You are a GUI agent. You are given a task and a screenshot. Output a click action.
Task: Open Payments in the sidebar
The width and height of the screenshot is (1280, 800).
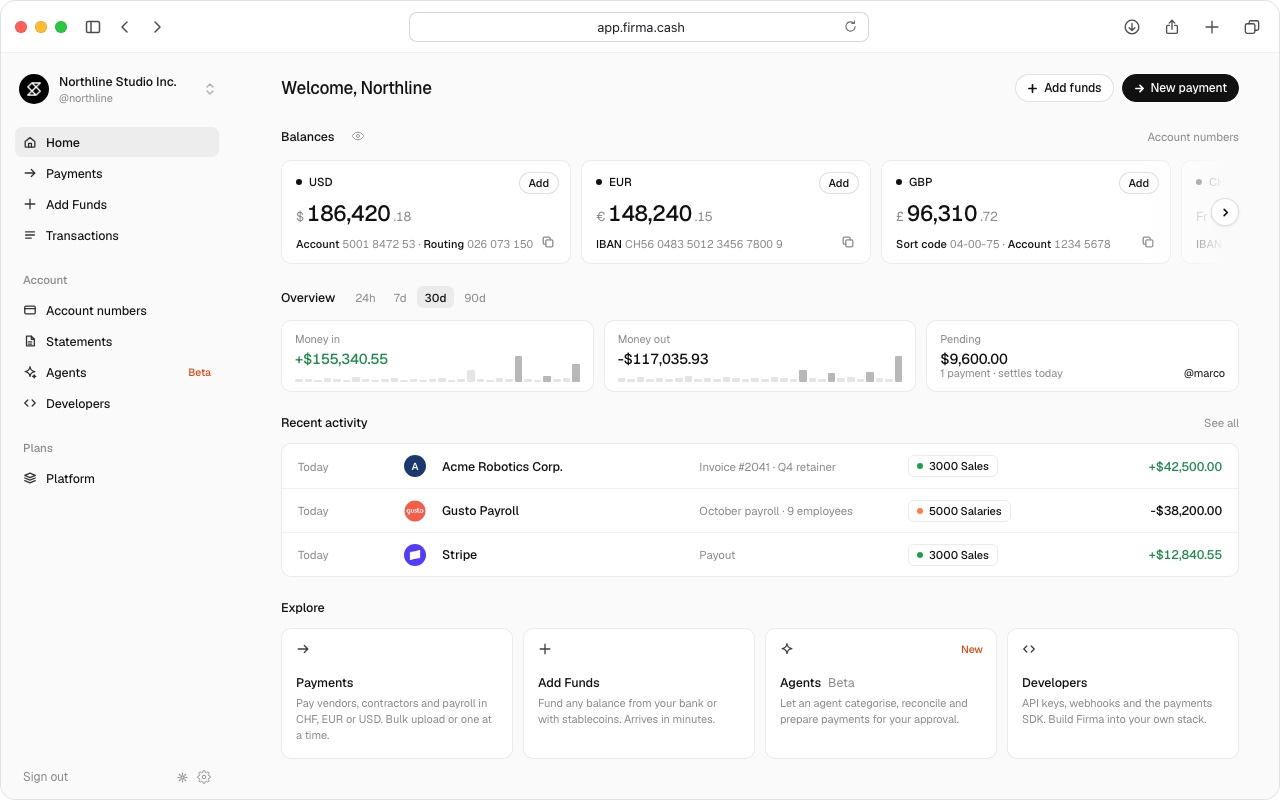pos(117,173)
